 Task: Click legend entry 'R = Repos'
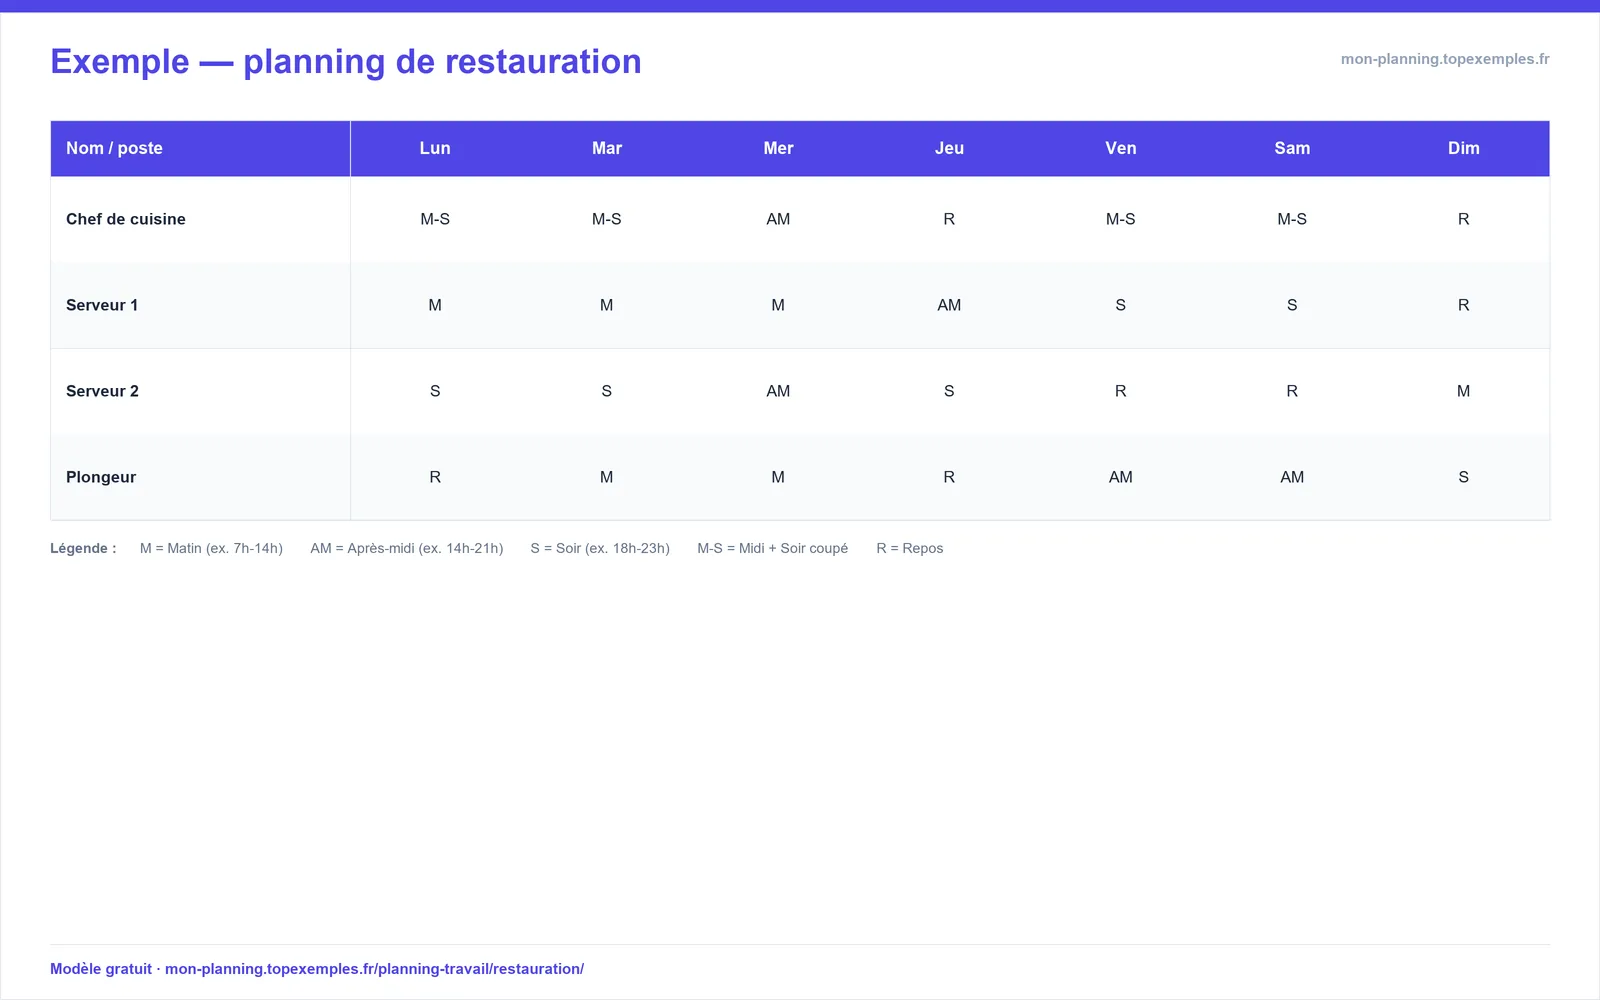(910, 548)
